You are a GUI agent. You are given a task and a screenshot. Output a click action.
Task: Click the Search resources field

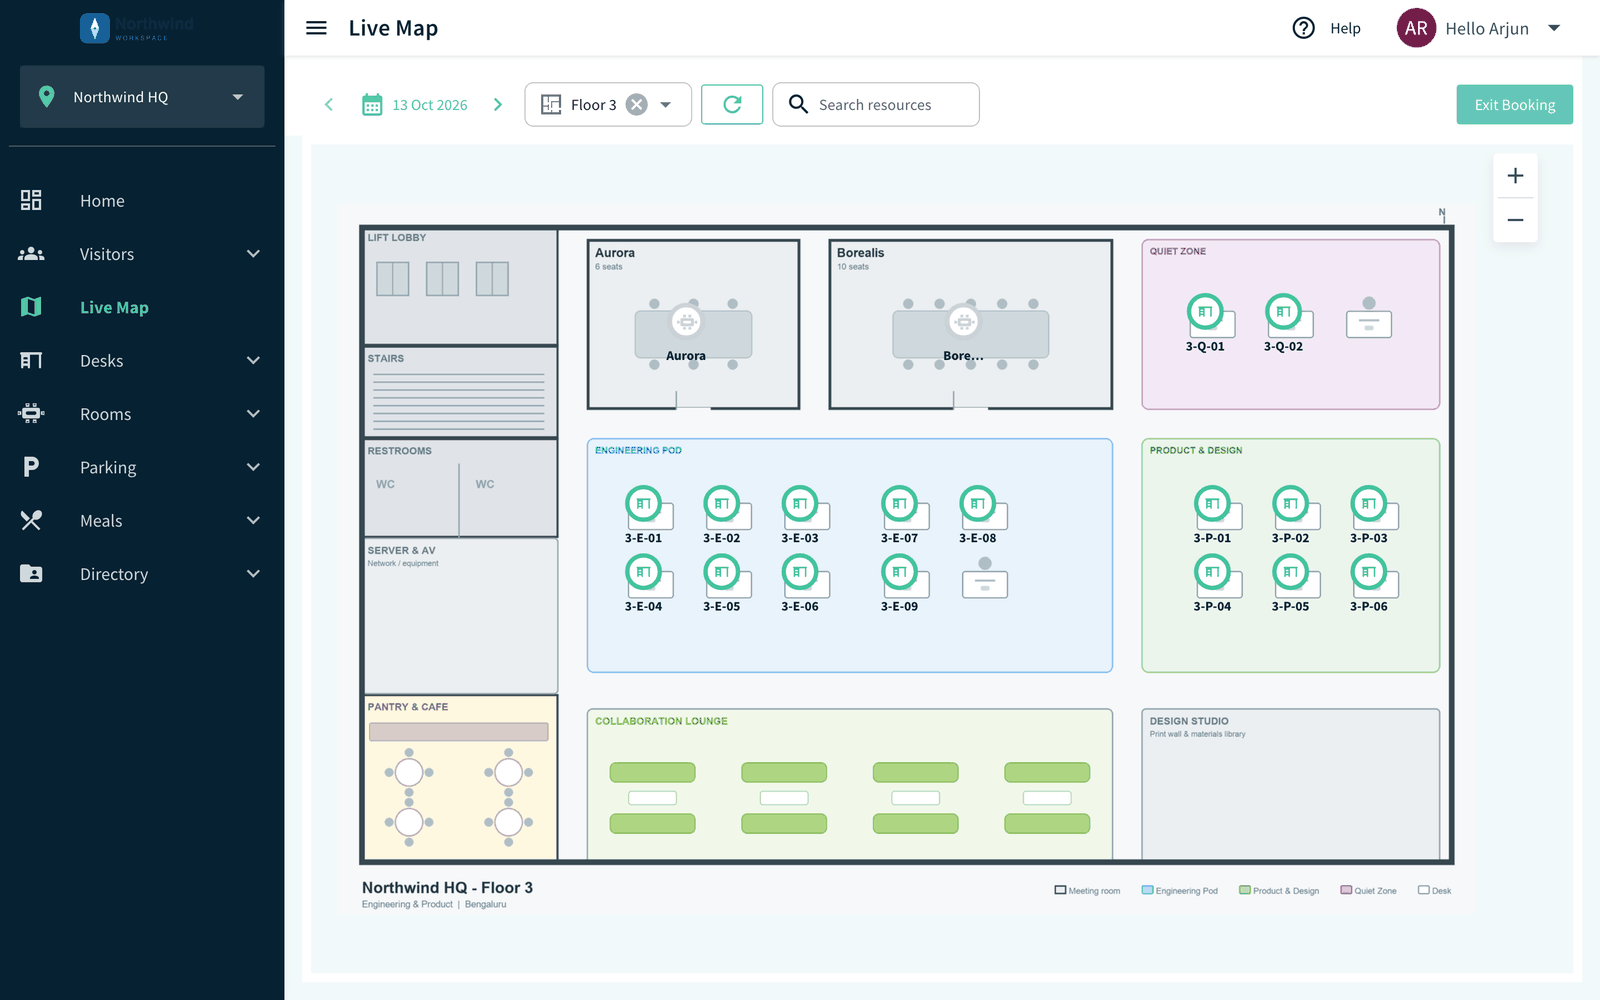[875, 104]
